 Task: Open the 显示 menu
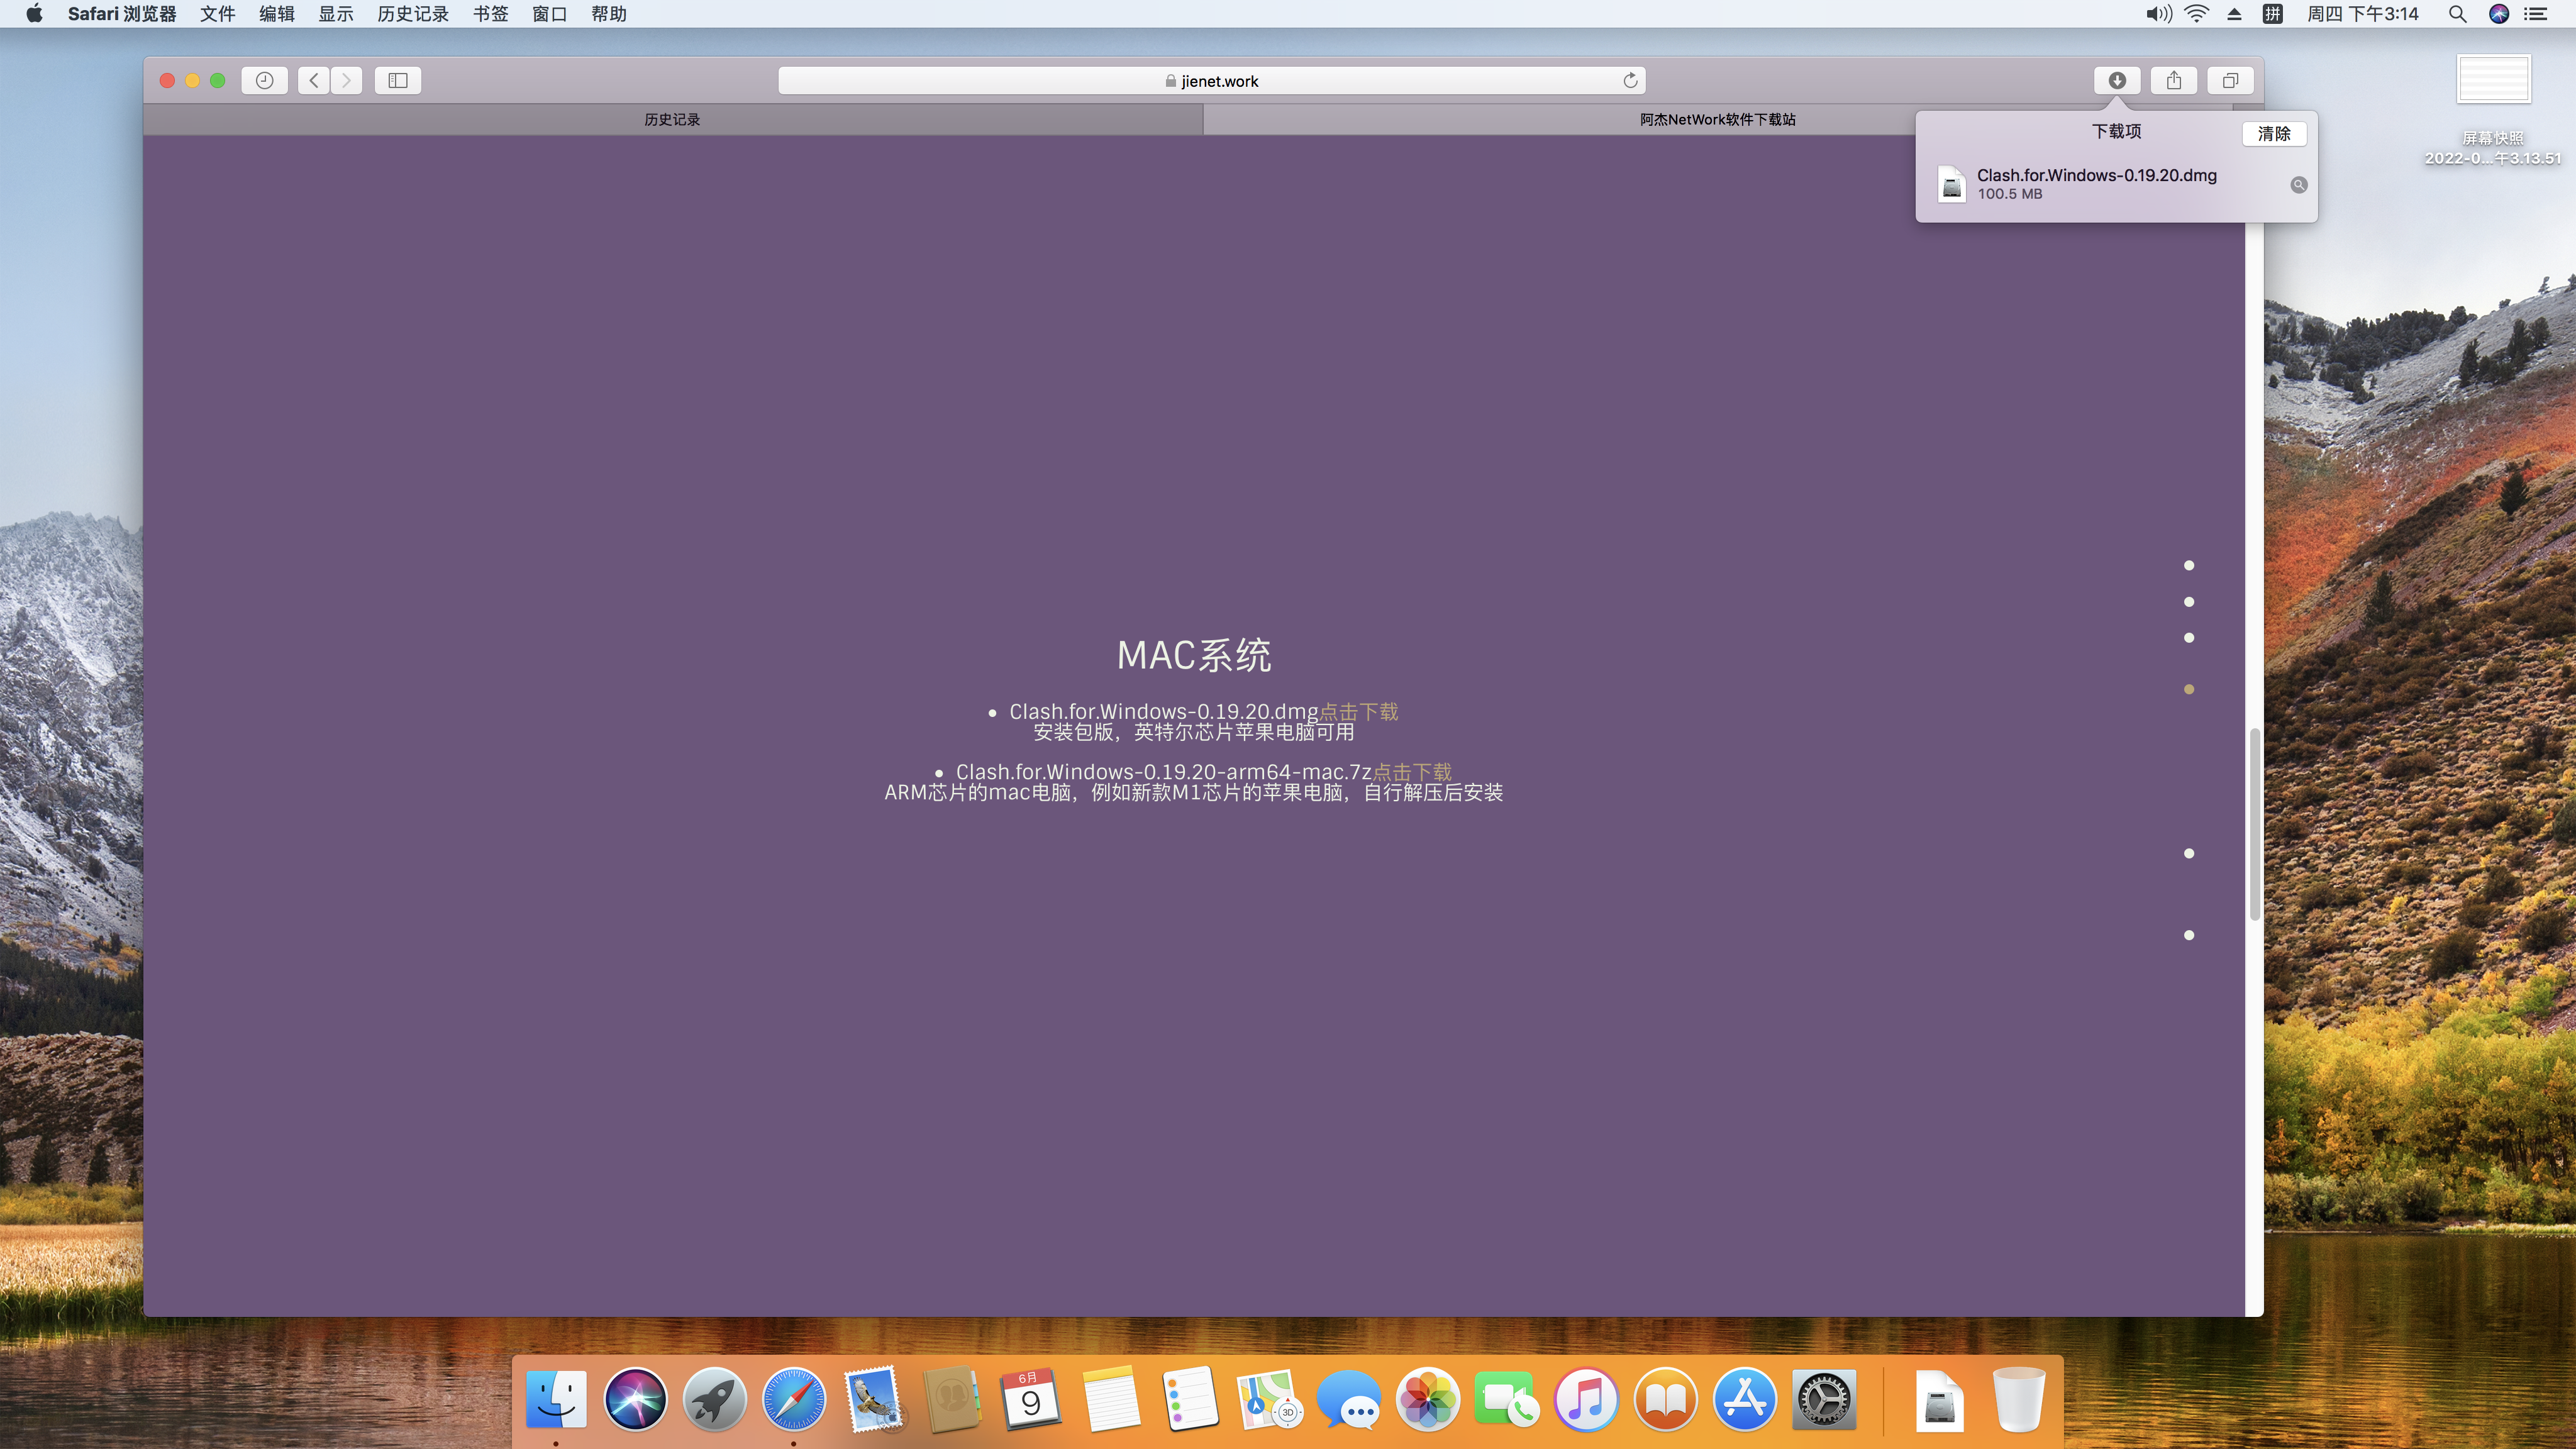[x=336, y=14]
